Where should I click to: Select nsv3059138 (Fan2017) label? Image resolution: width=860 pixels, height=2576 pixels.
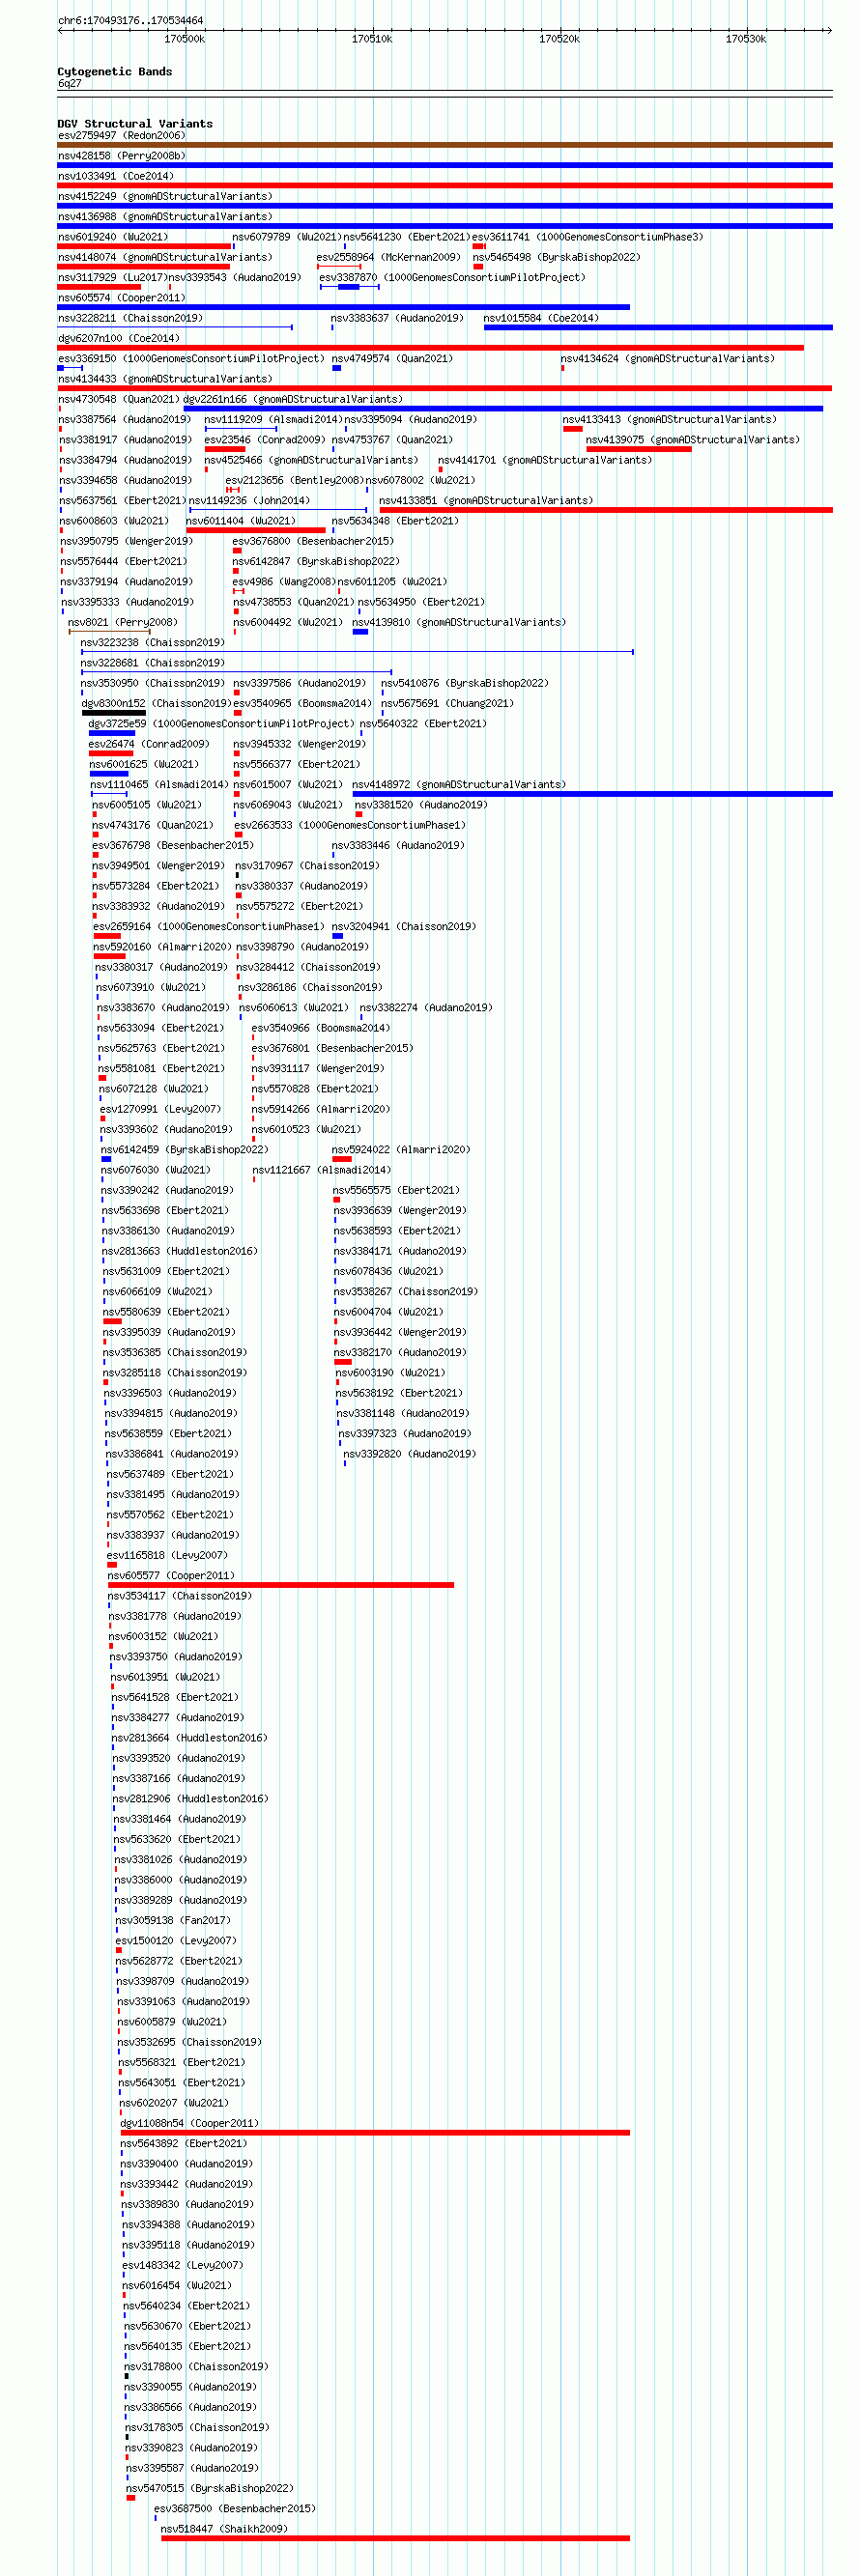173,1921
